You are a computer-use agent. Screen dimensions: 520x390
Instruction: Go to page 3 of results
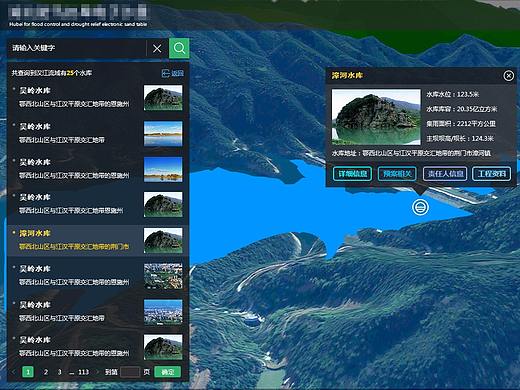point(60,372)
